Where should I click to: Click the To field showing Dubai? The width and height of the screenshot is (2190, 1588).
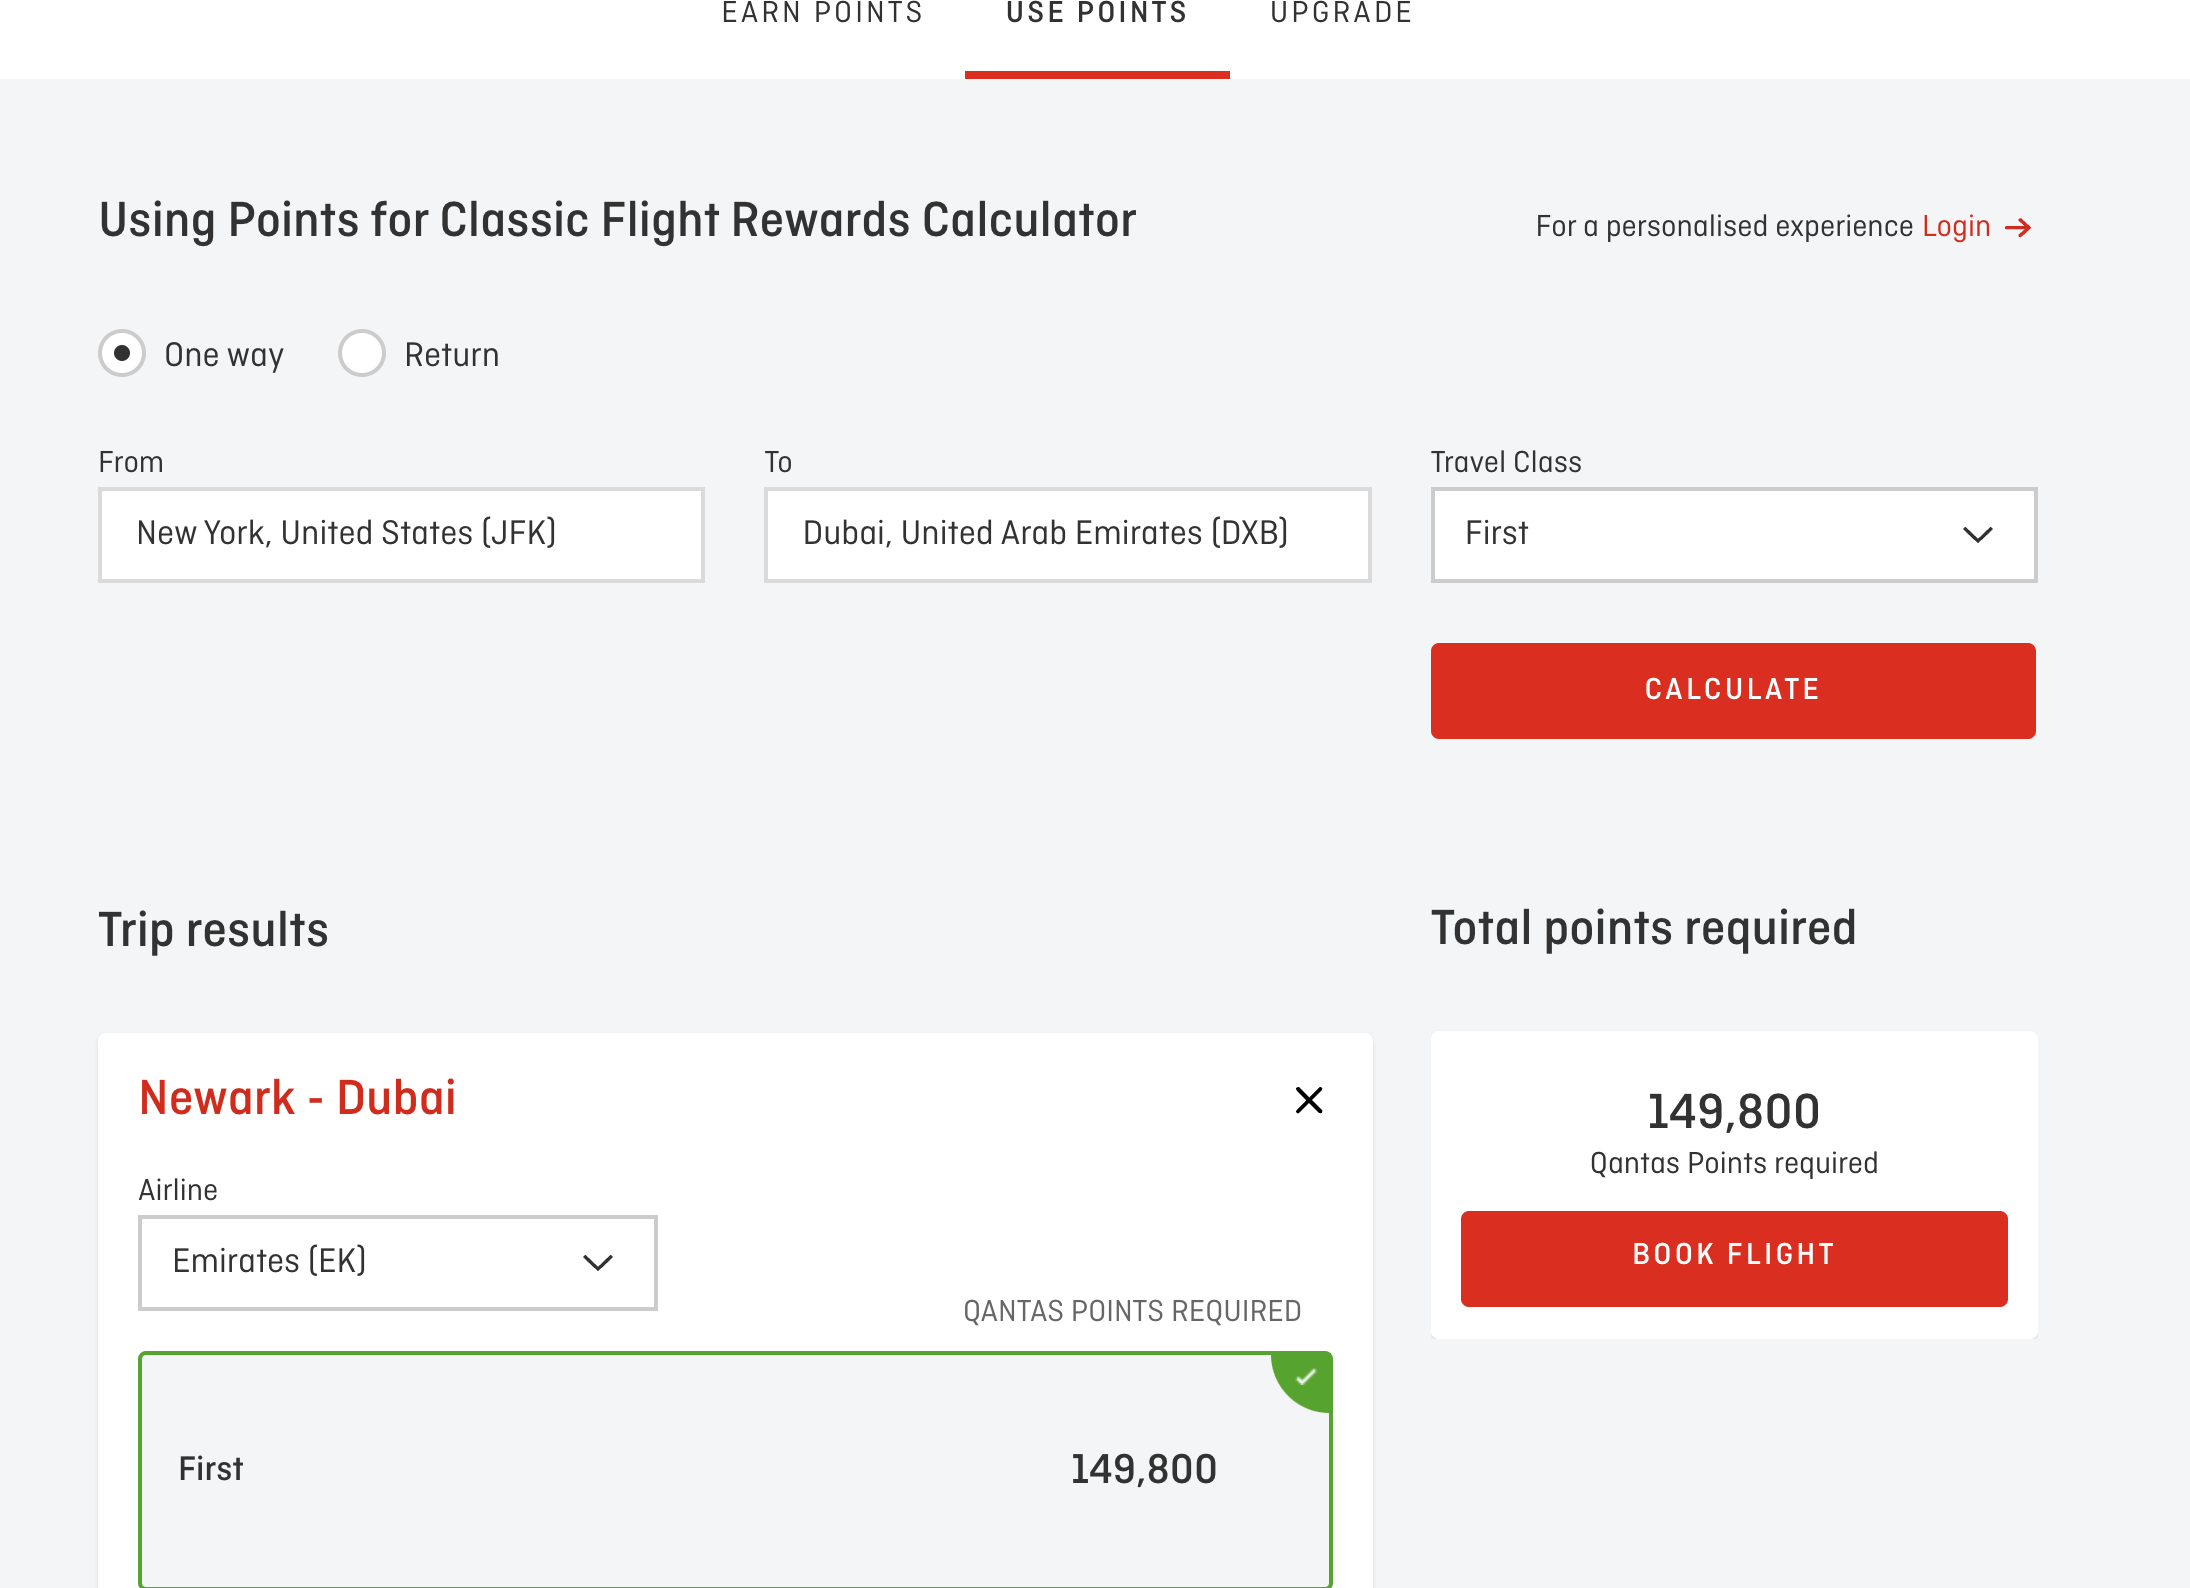coord(1067,535)
